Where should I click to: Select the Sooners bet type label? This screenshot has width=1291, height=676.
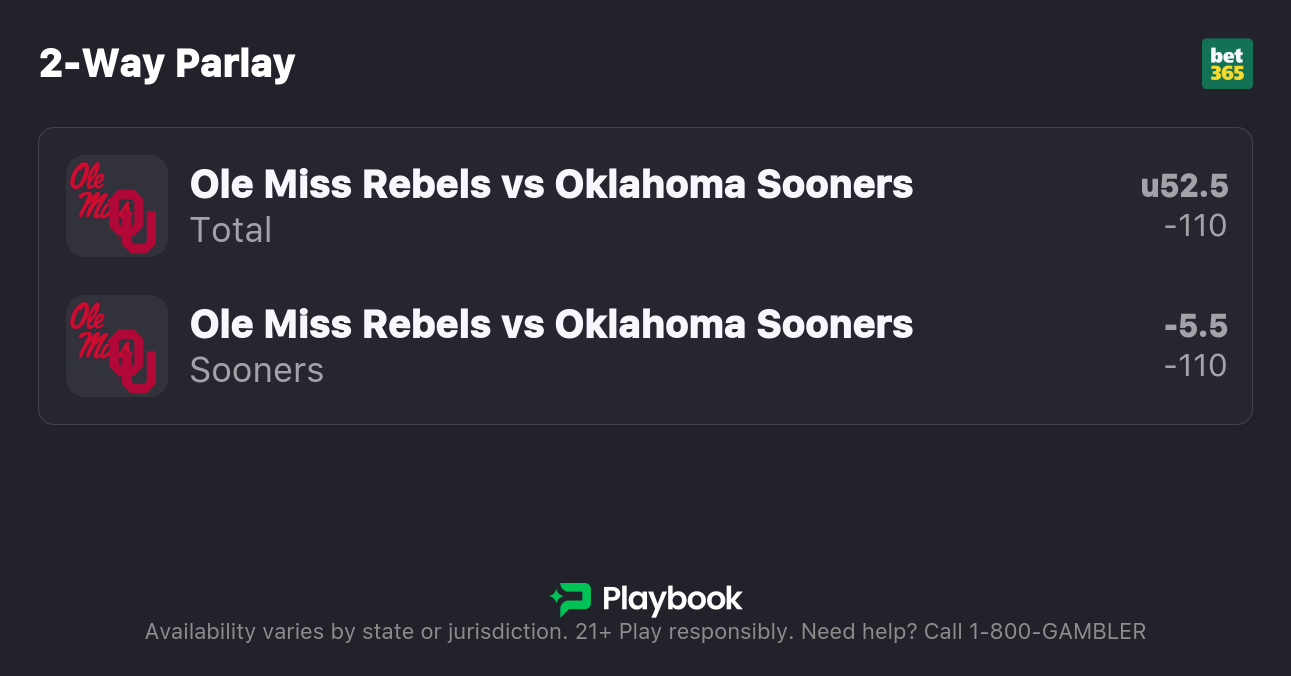click(x=256, y=370)
